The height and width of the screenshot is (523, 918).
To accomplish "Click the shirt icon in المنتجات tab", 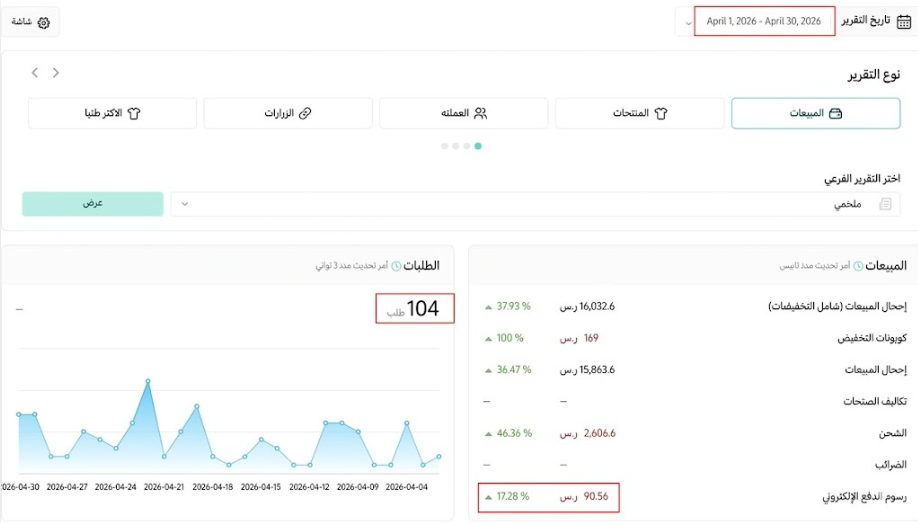I will (661, 114).
